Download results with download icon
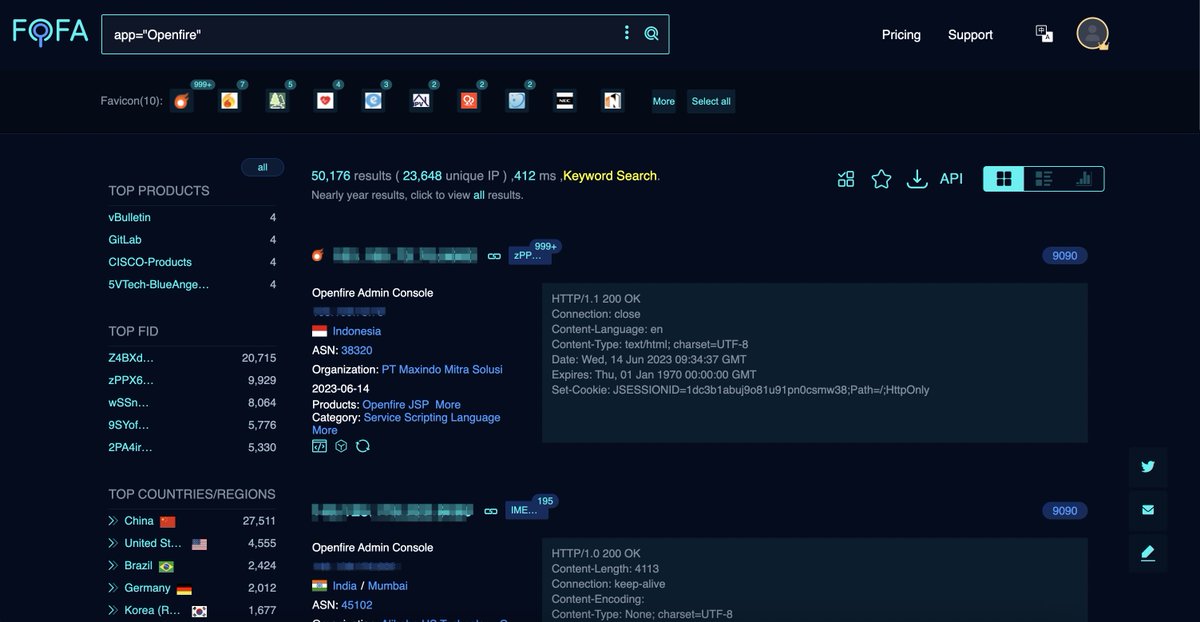Image resolution: width=1200 pixels, height=622 pixels. tap(917, 179)
